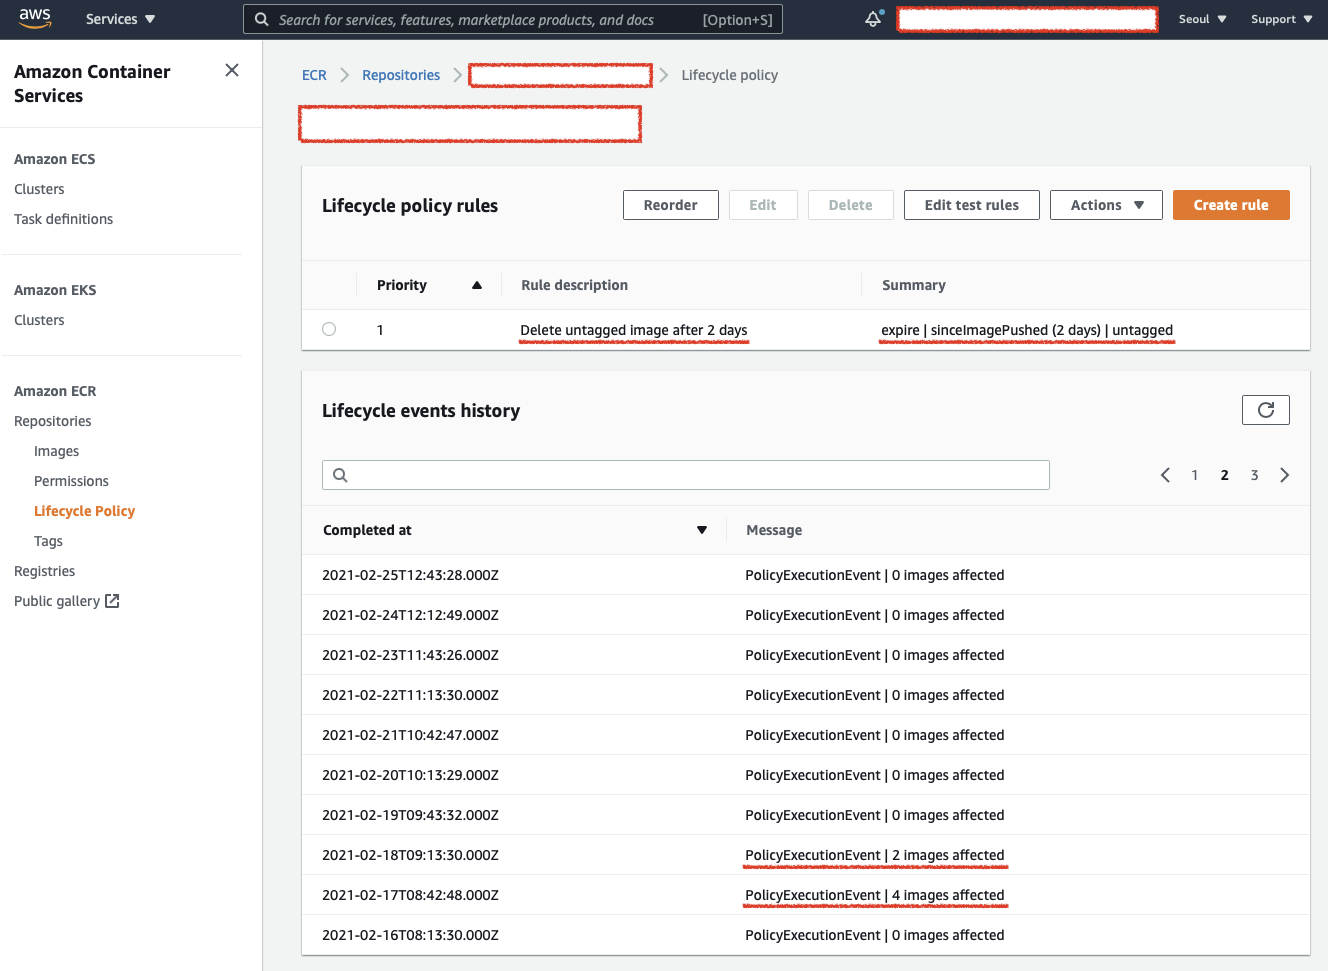Open Registries in the sidebar
This screenshot has height=971, width=1328.
point(44,571)
